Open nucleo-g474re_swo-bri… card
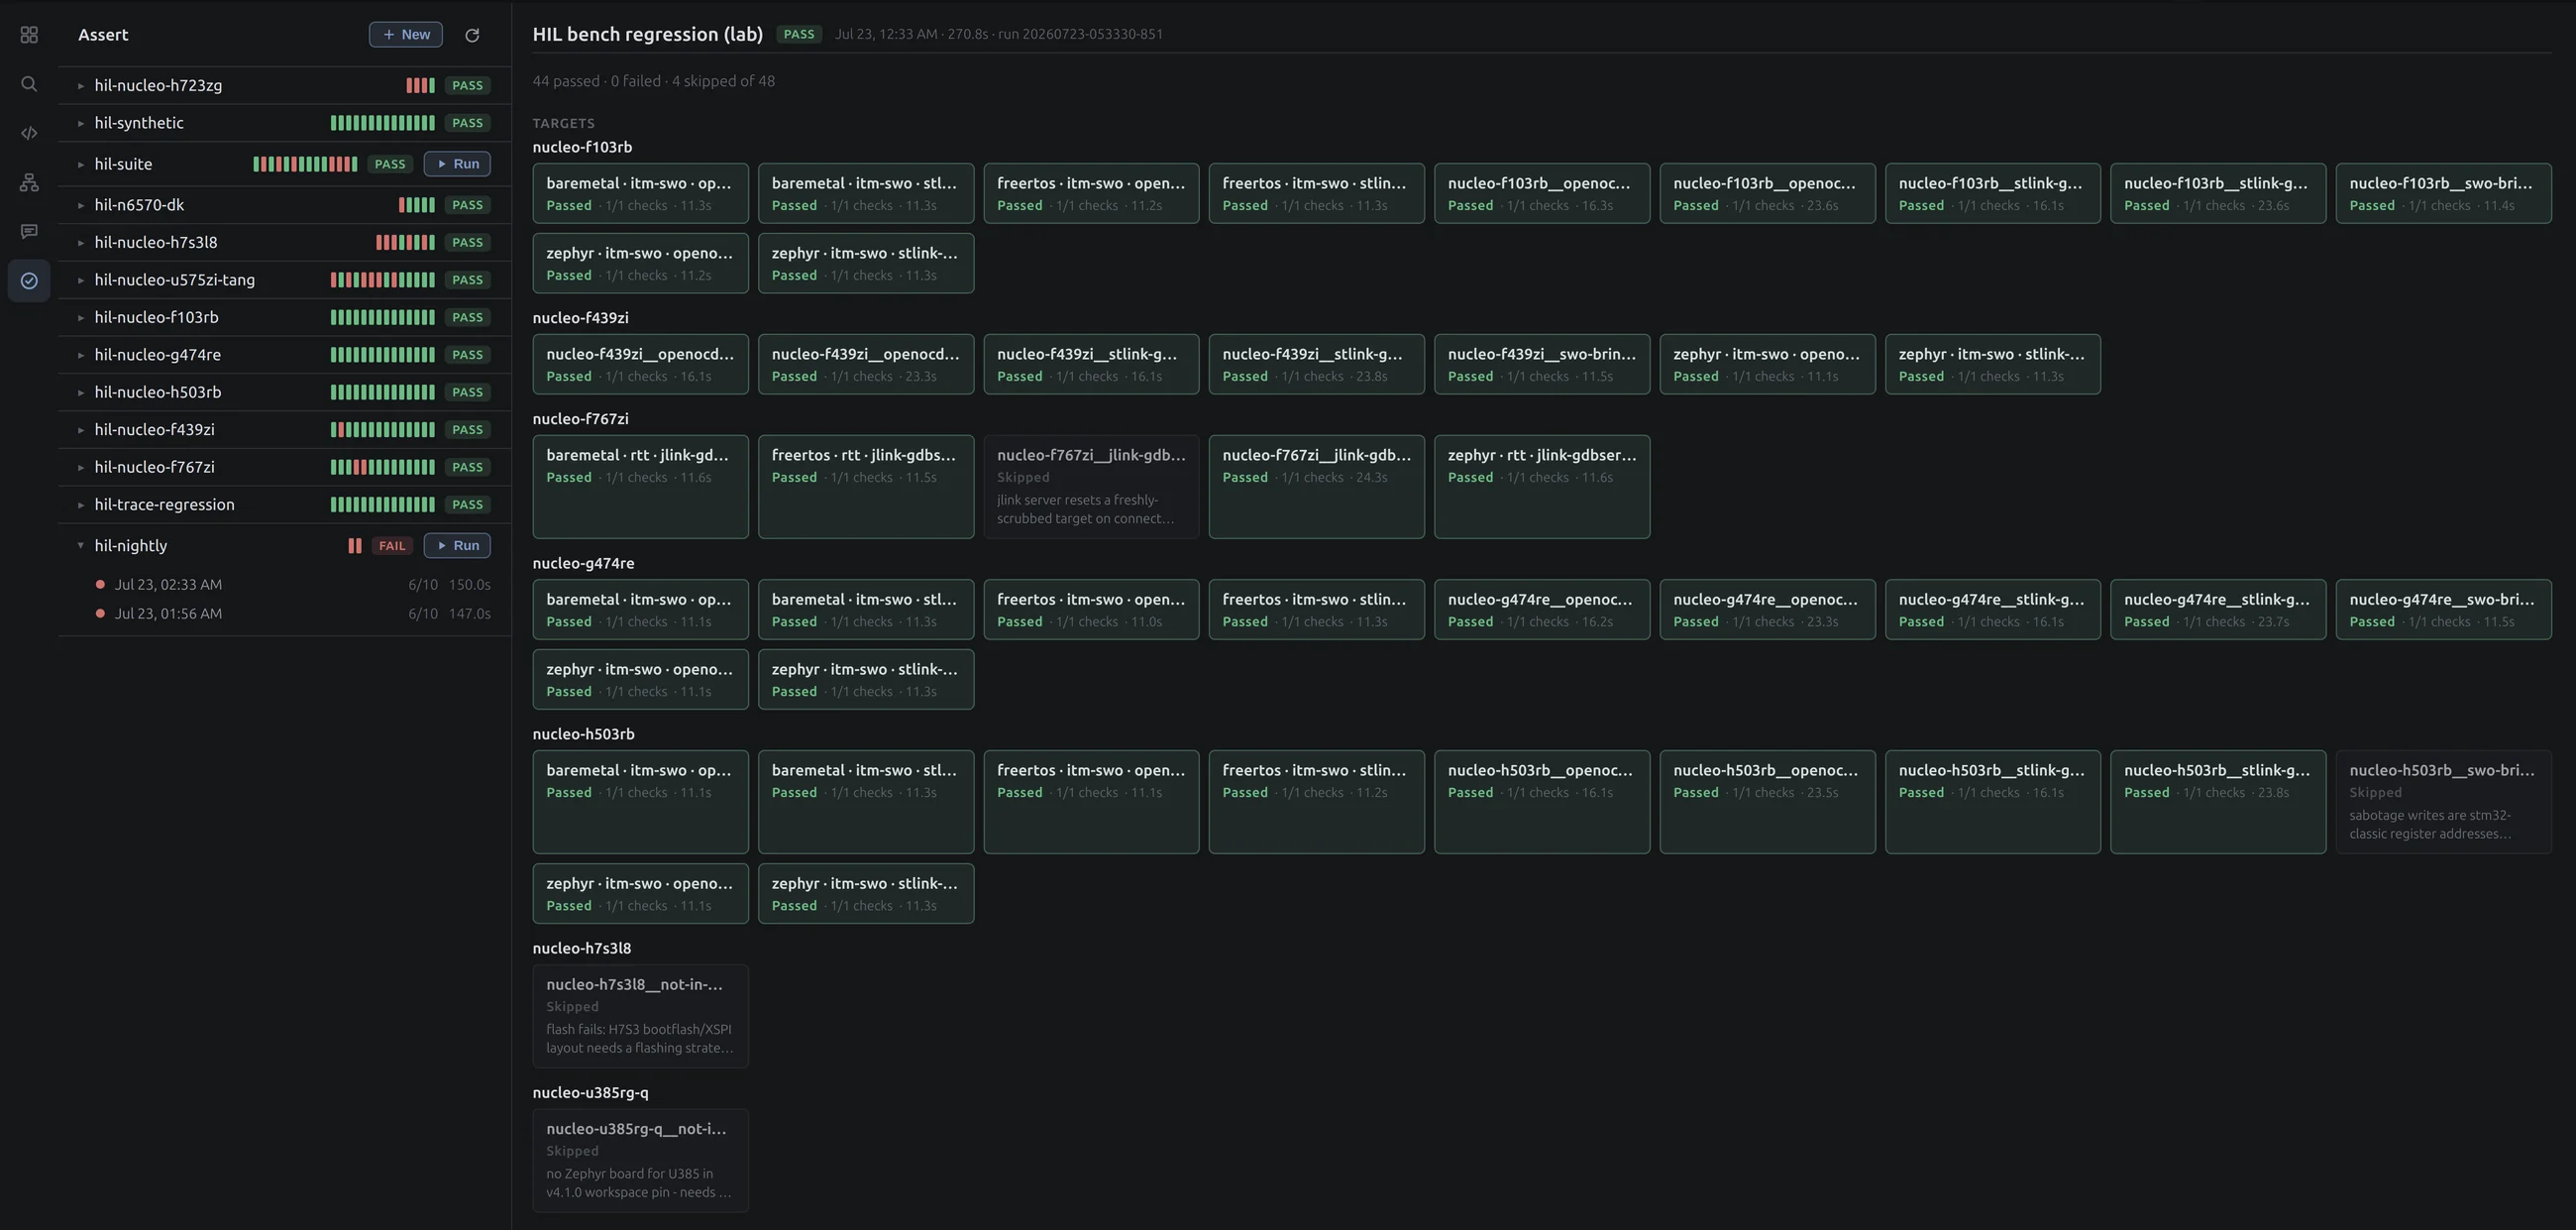Viewport: 2576px width, 1230px height. (x=2443, y=610)
